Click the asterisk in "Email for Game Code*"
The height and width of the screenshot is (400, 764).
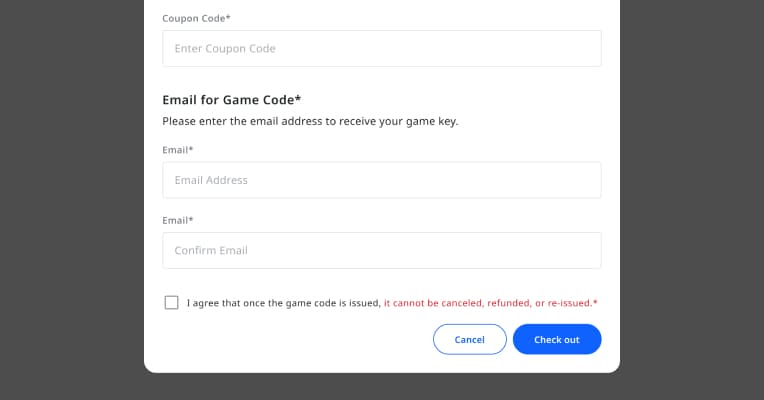pyautogui.click(x=298, y=98)
